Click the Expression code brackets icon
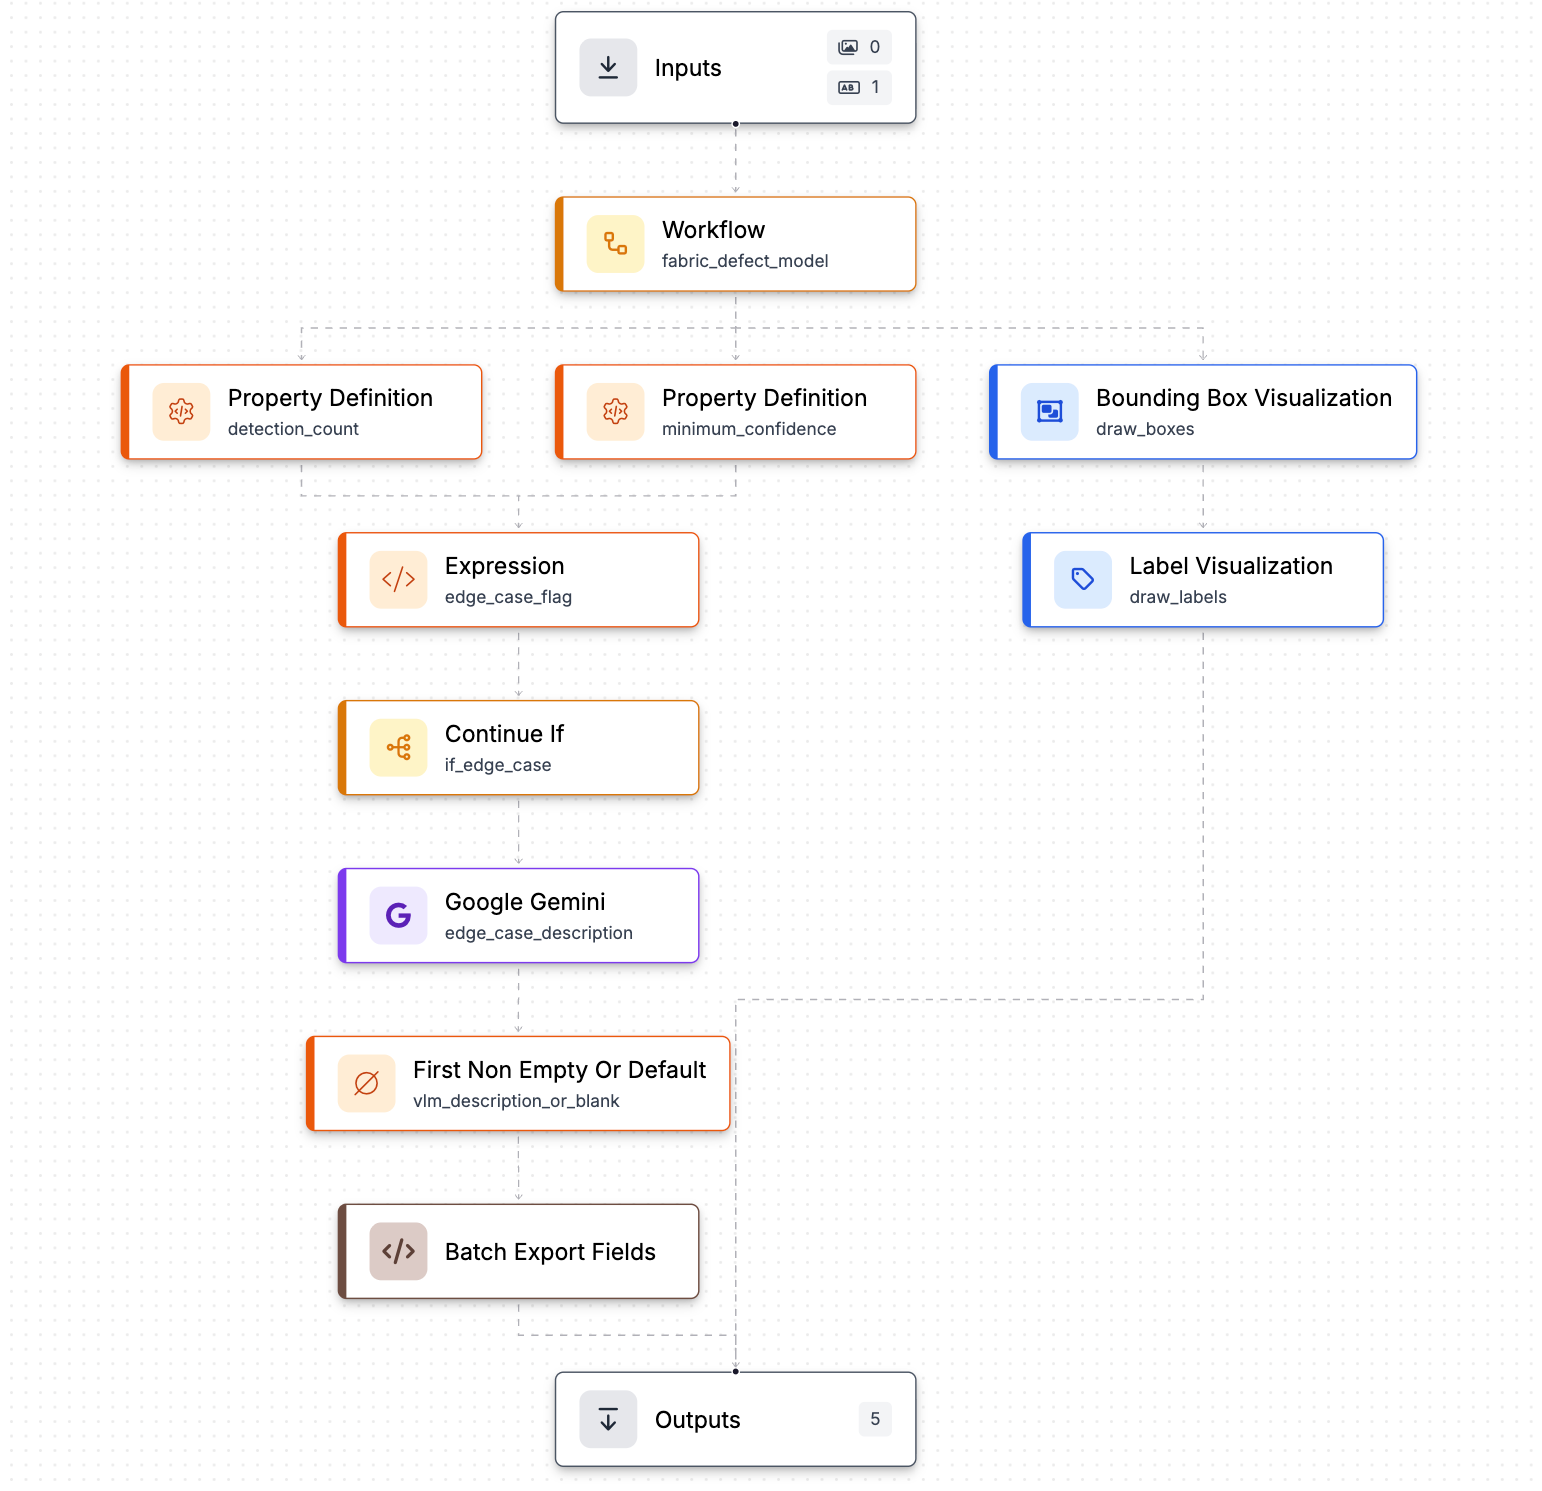This screenshot has width=1542, height=1491. pyautogui.click(x=399, y=580)
